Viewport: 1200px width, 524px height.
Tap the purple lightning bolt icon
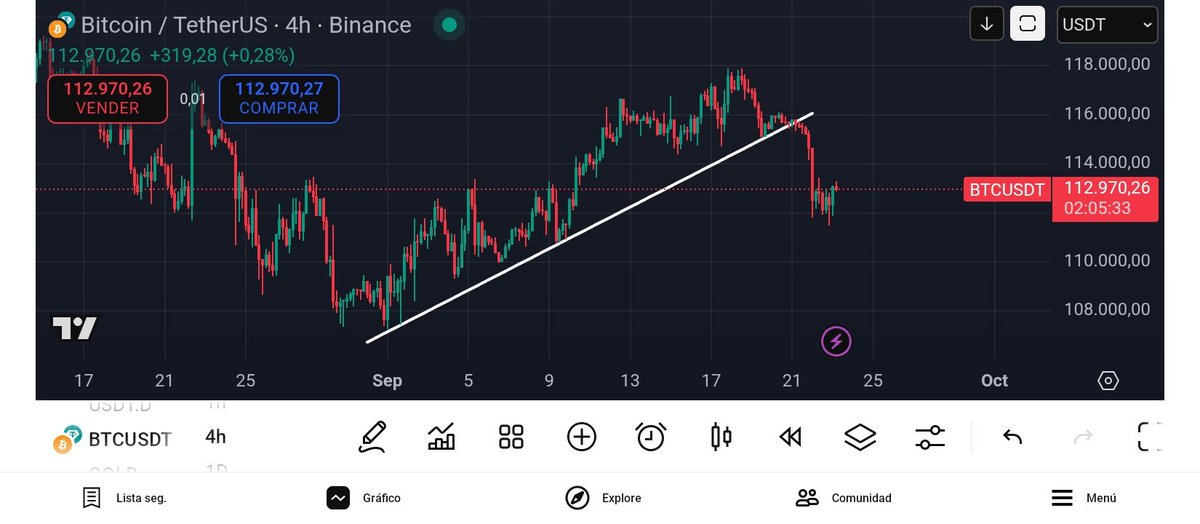coord(837,342)
